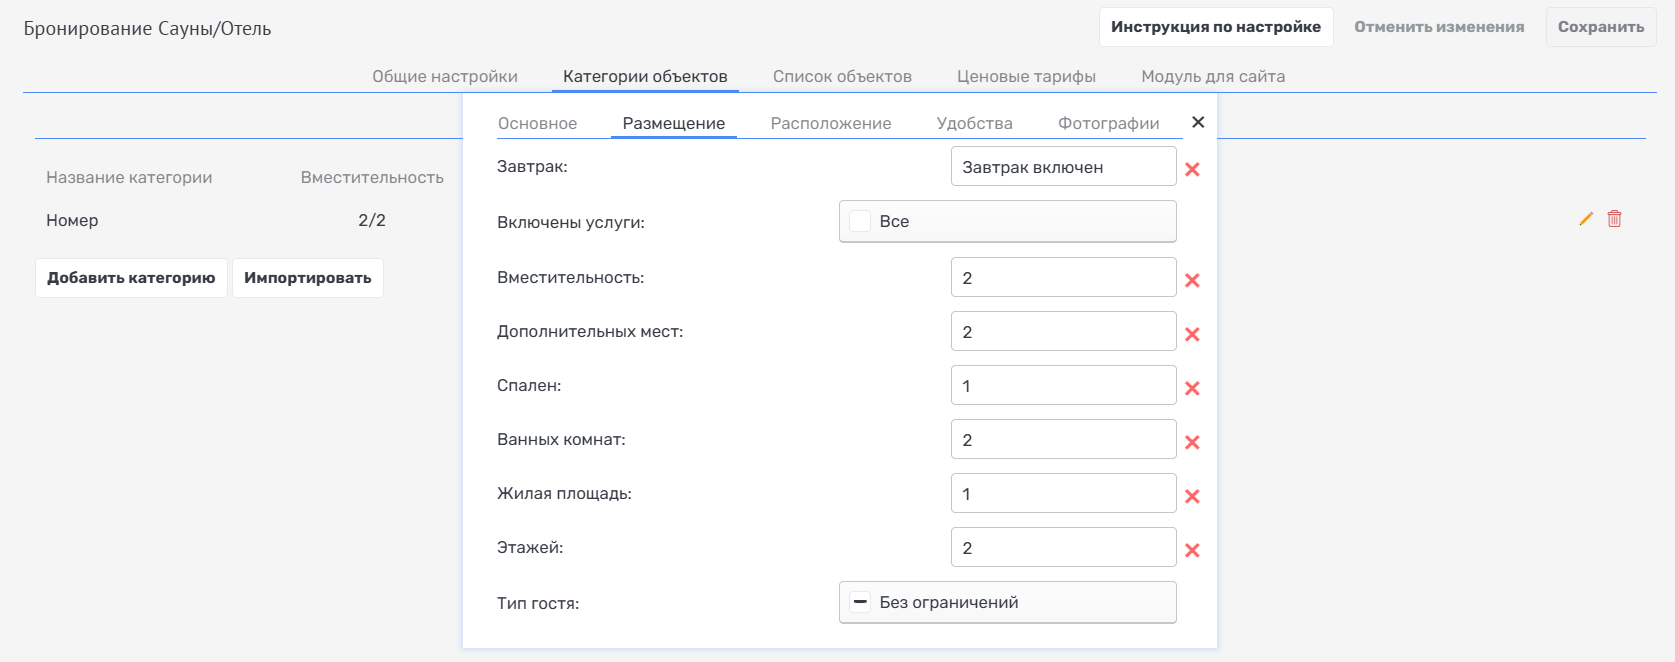The height and width of the screenshot is (662, 1675).
Task: Focus the Вместительность input field
Action: (1064, 278)
